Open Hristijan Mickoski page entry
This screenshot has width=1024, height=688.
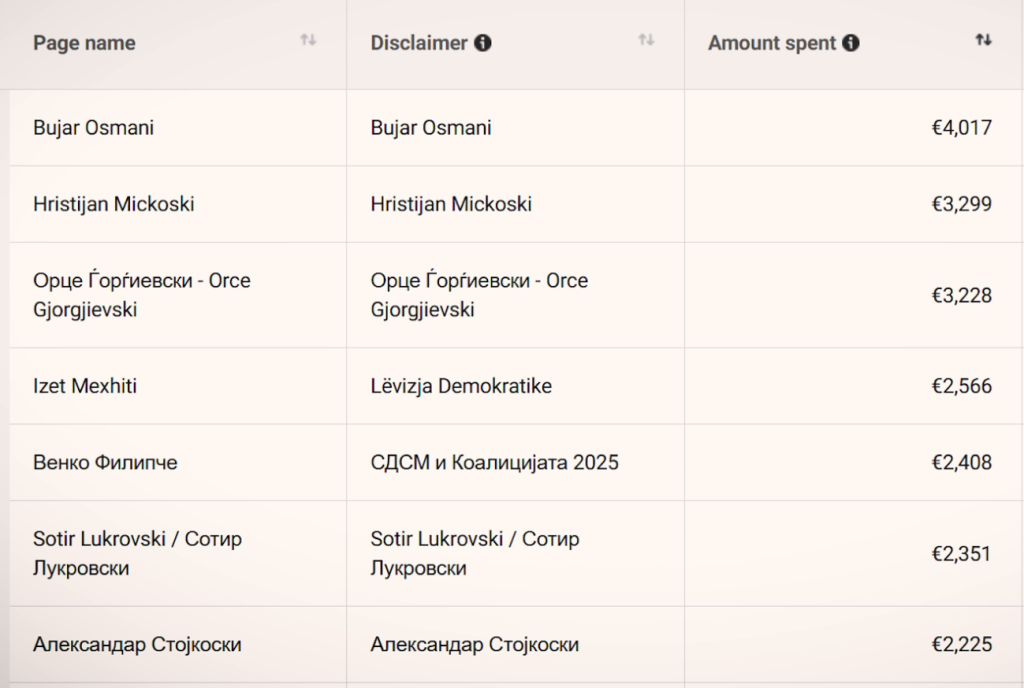(114, 204)
